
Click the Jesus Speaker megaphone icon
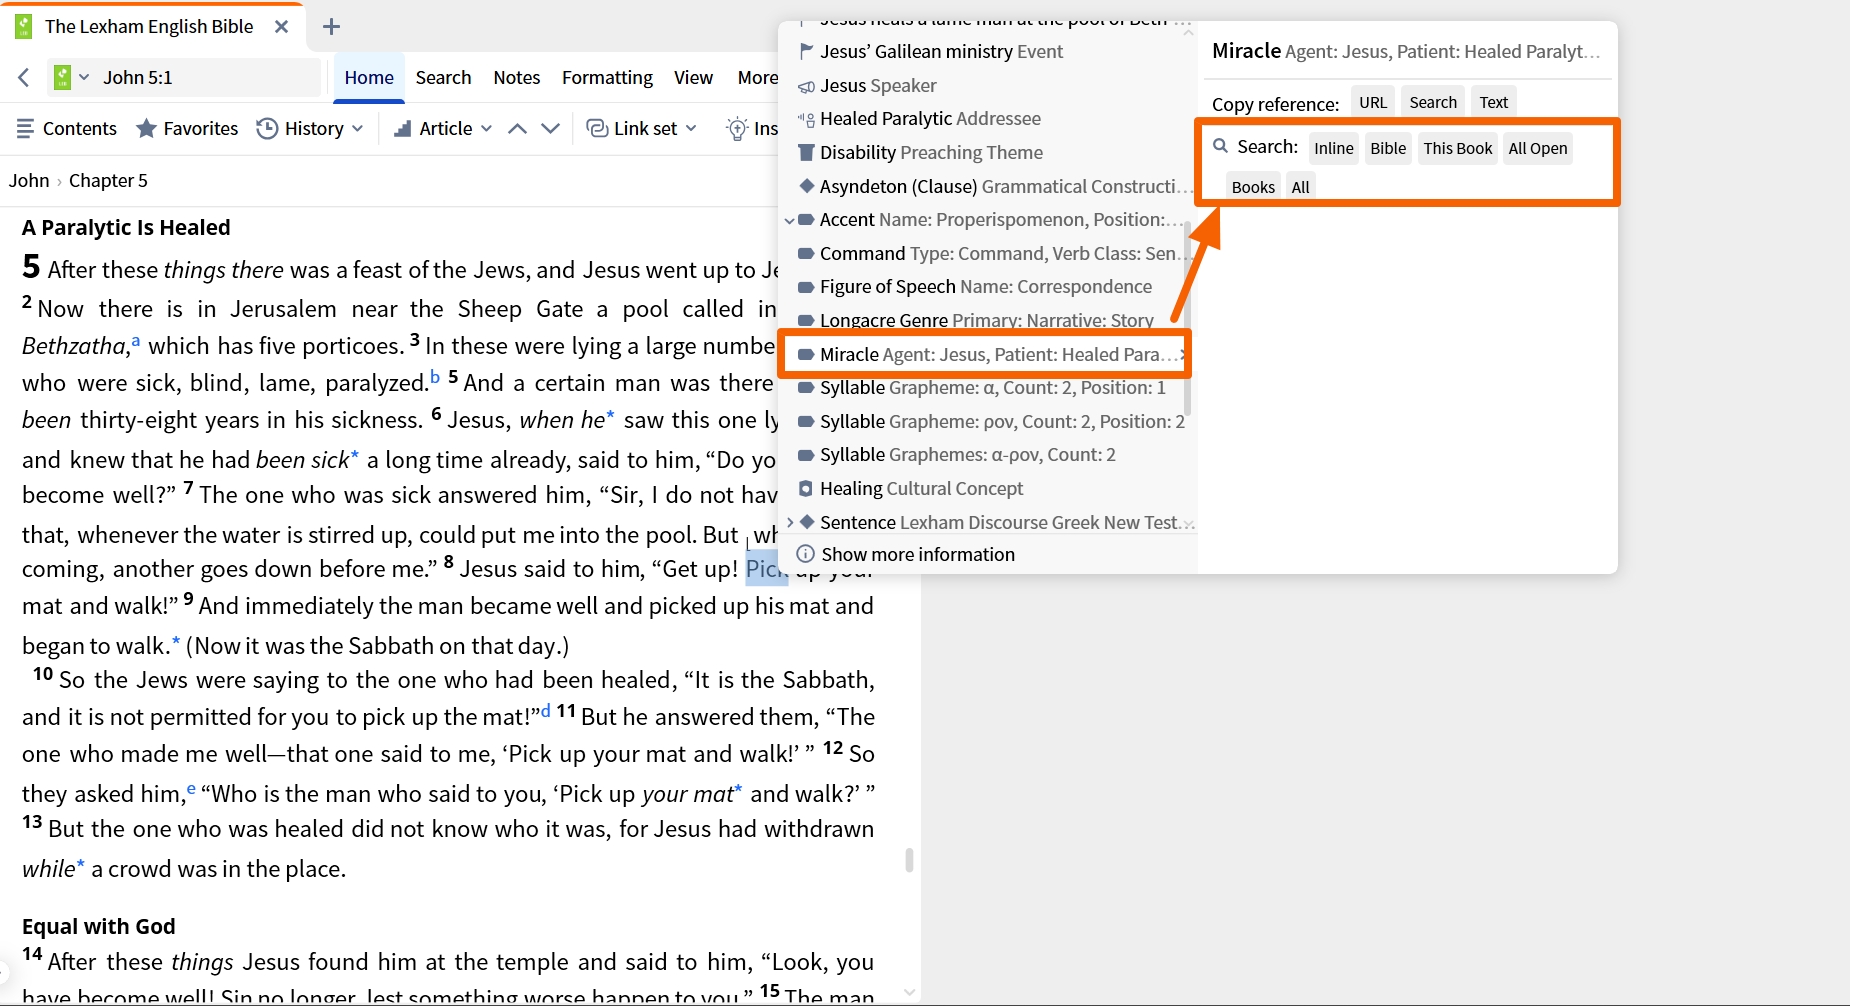[x=805, y=86]
